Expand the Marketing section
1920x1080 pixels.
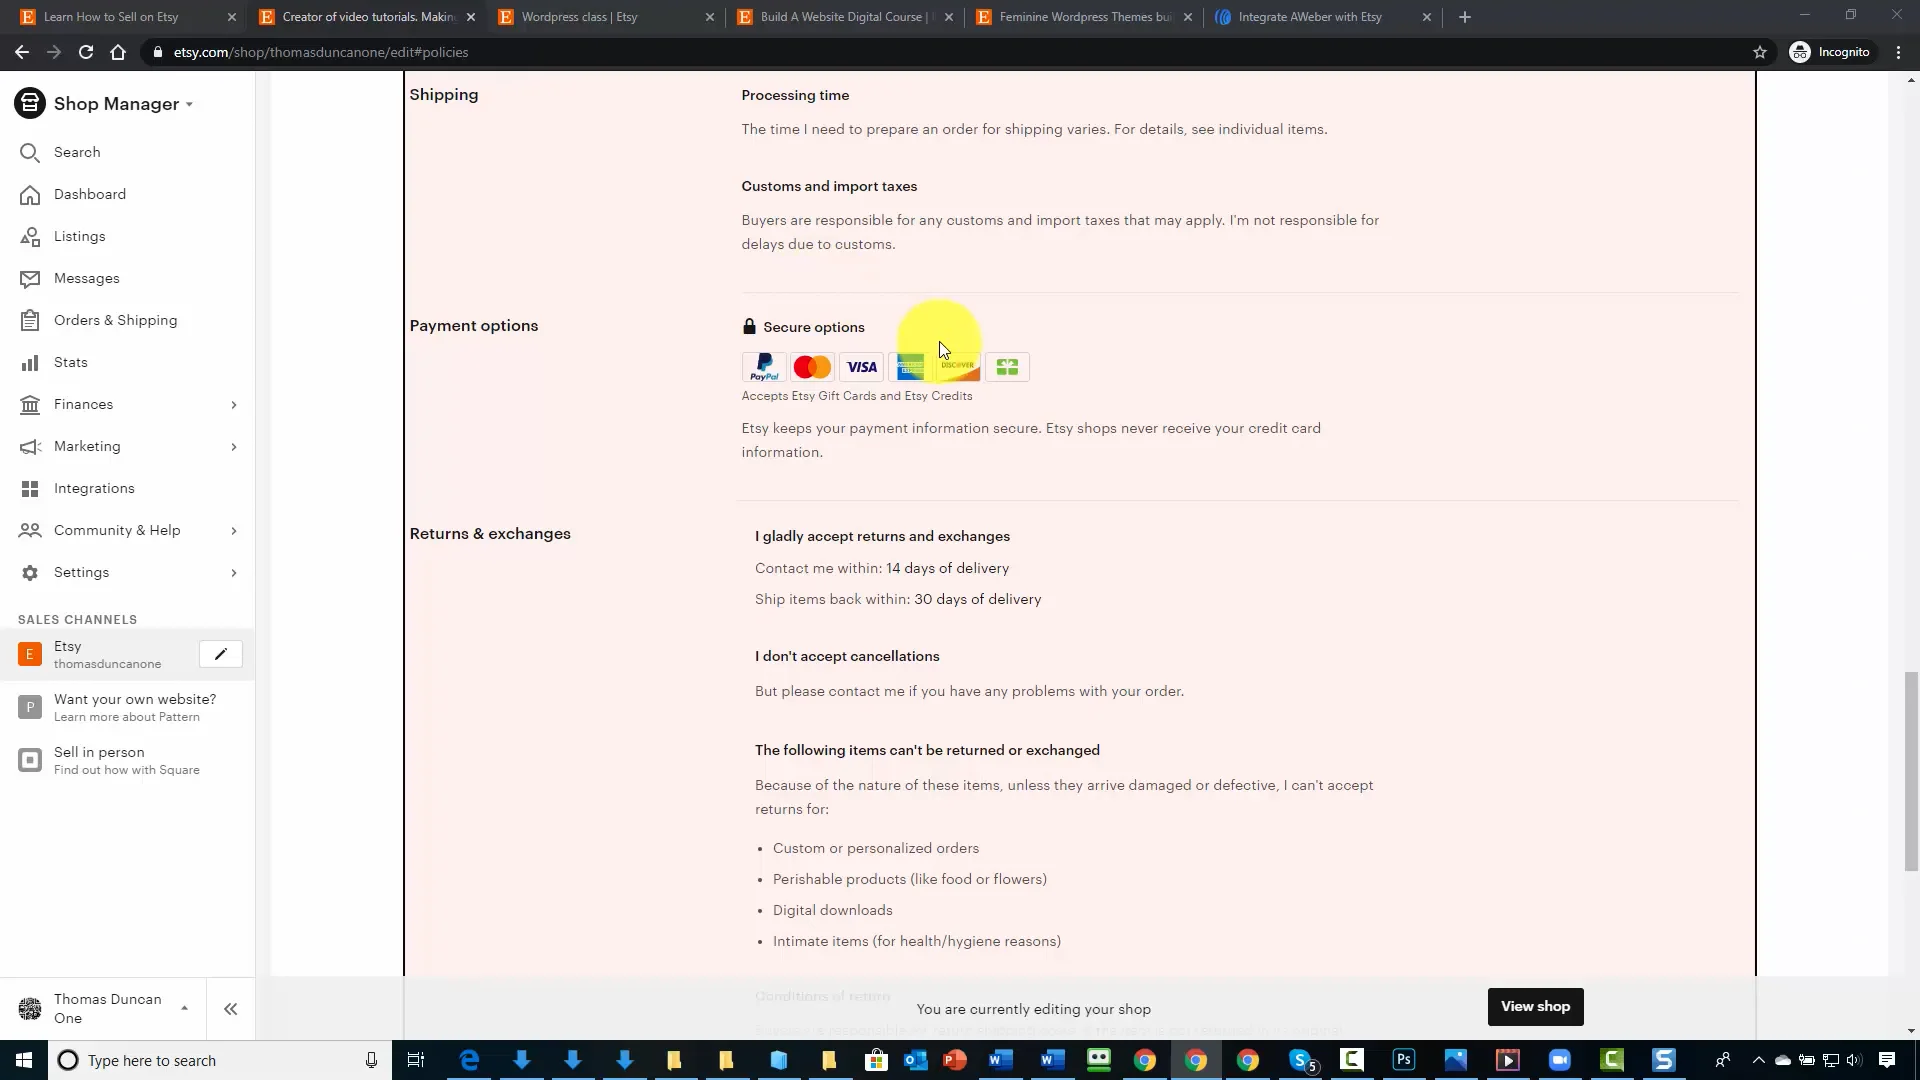pyautogui.click(x=85, y=446)
